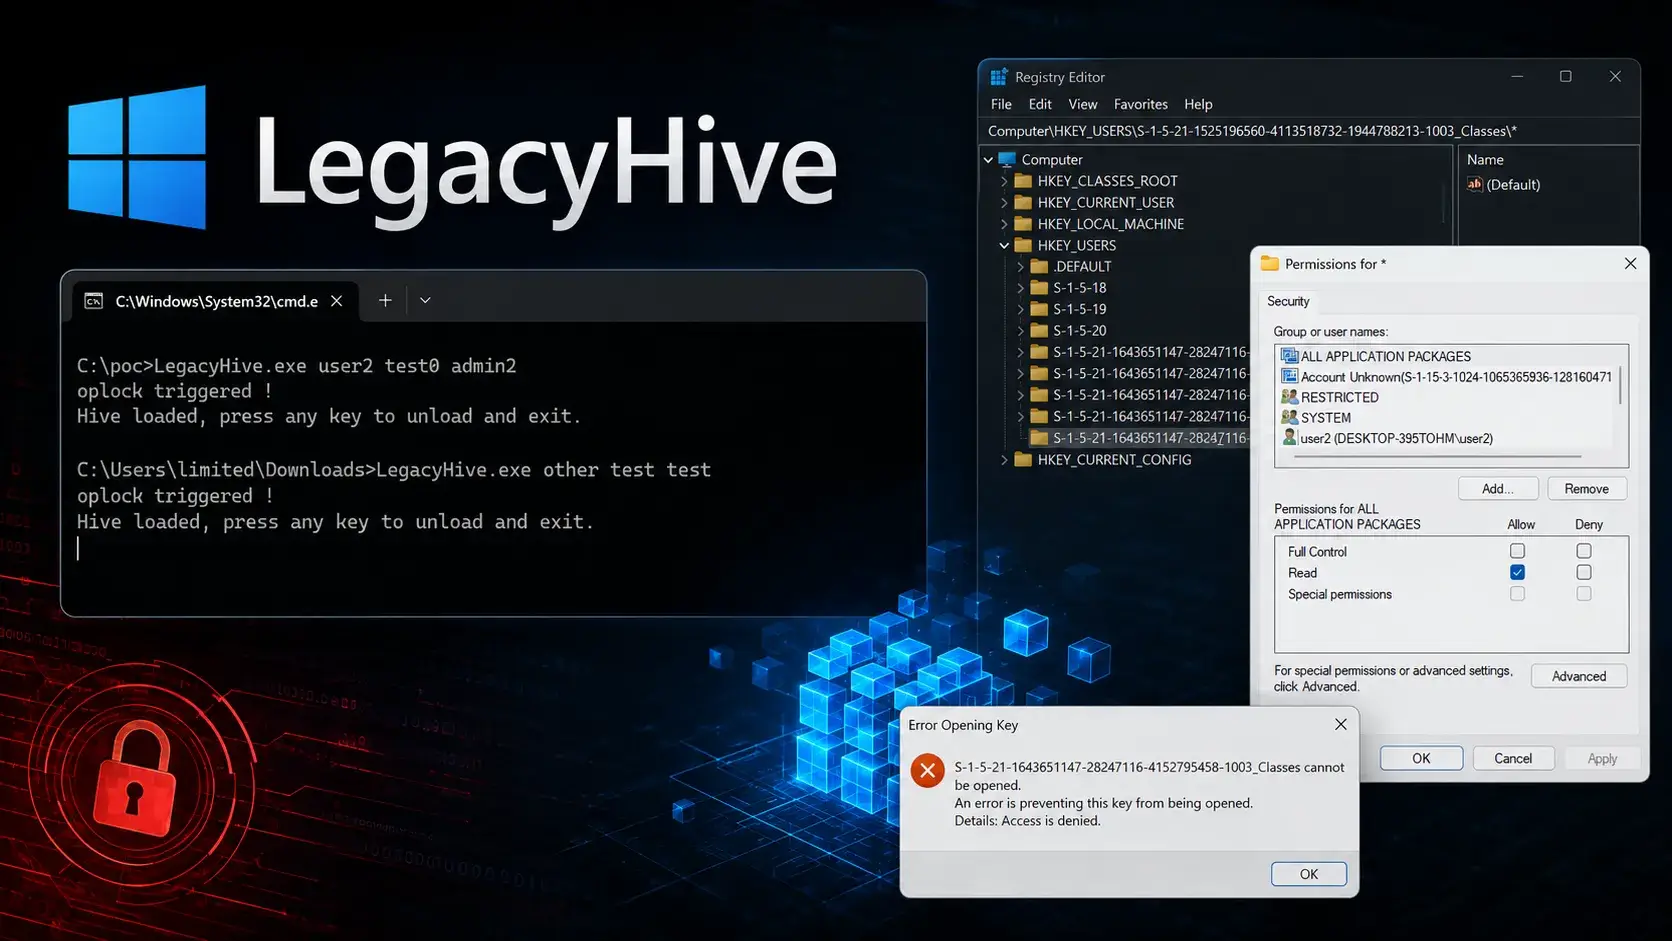The width and height of the screenshot is (1672, 941).
Task: Click the Add... button
Action: [1497, 488]
